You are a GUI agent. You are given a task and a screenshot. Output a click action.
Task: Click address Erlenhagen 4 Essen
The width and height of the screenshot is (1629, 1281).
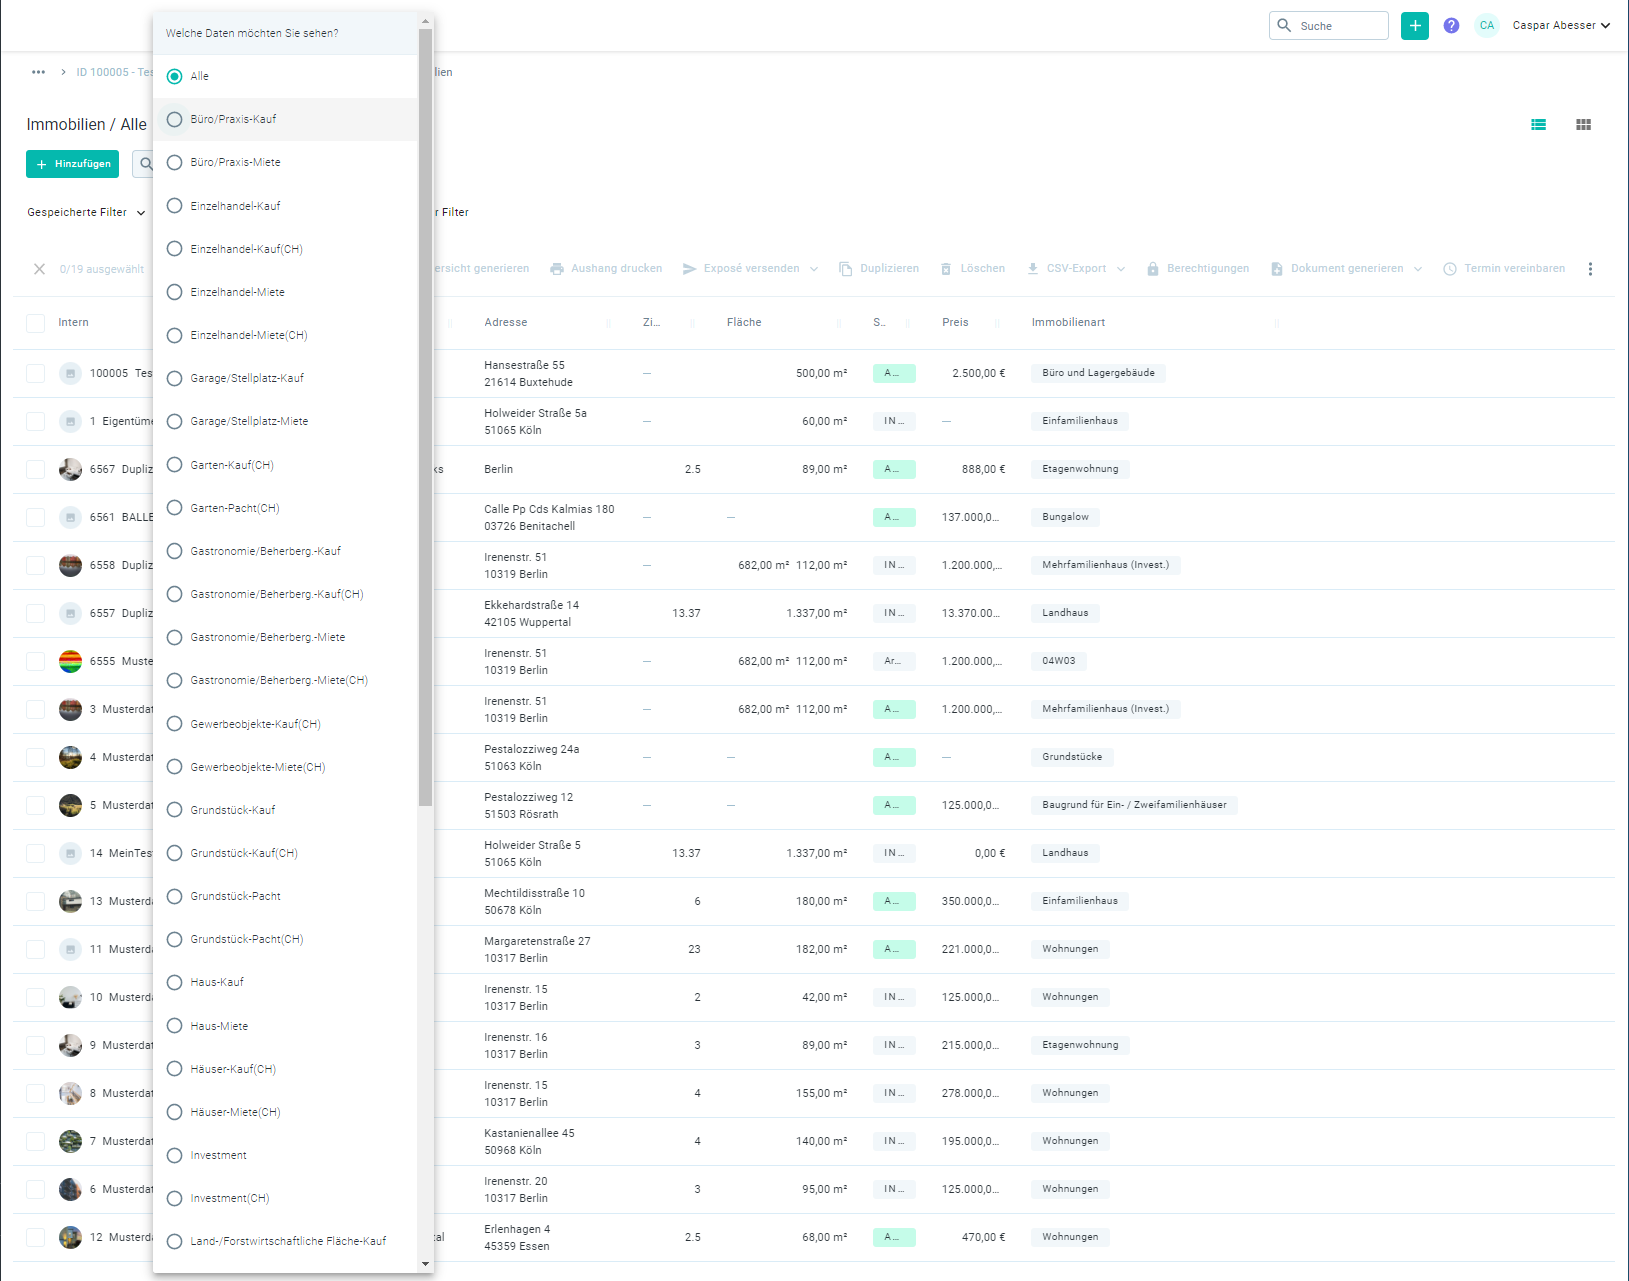pos(517,1238)
